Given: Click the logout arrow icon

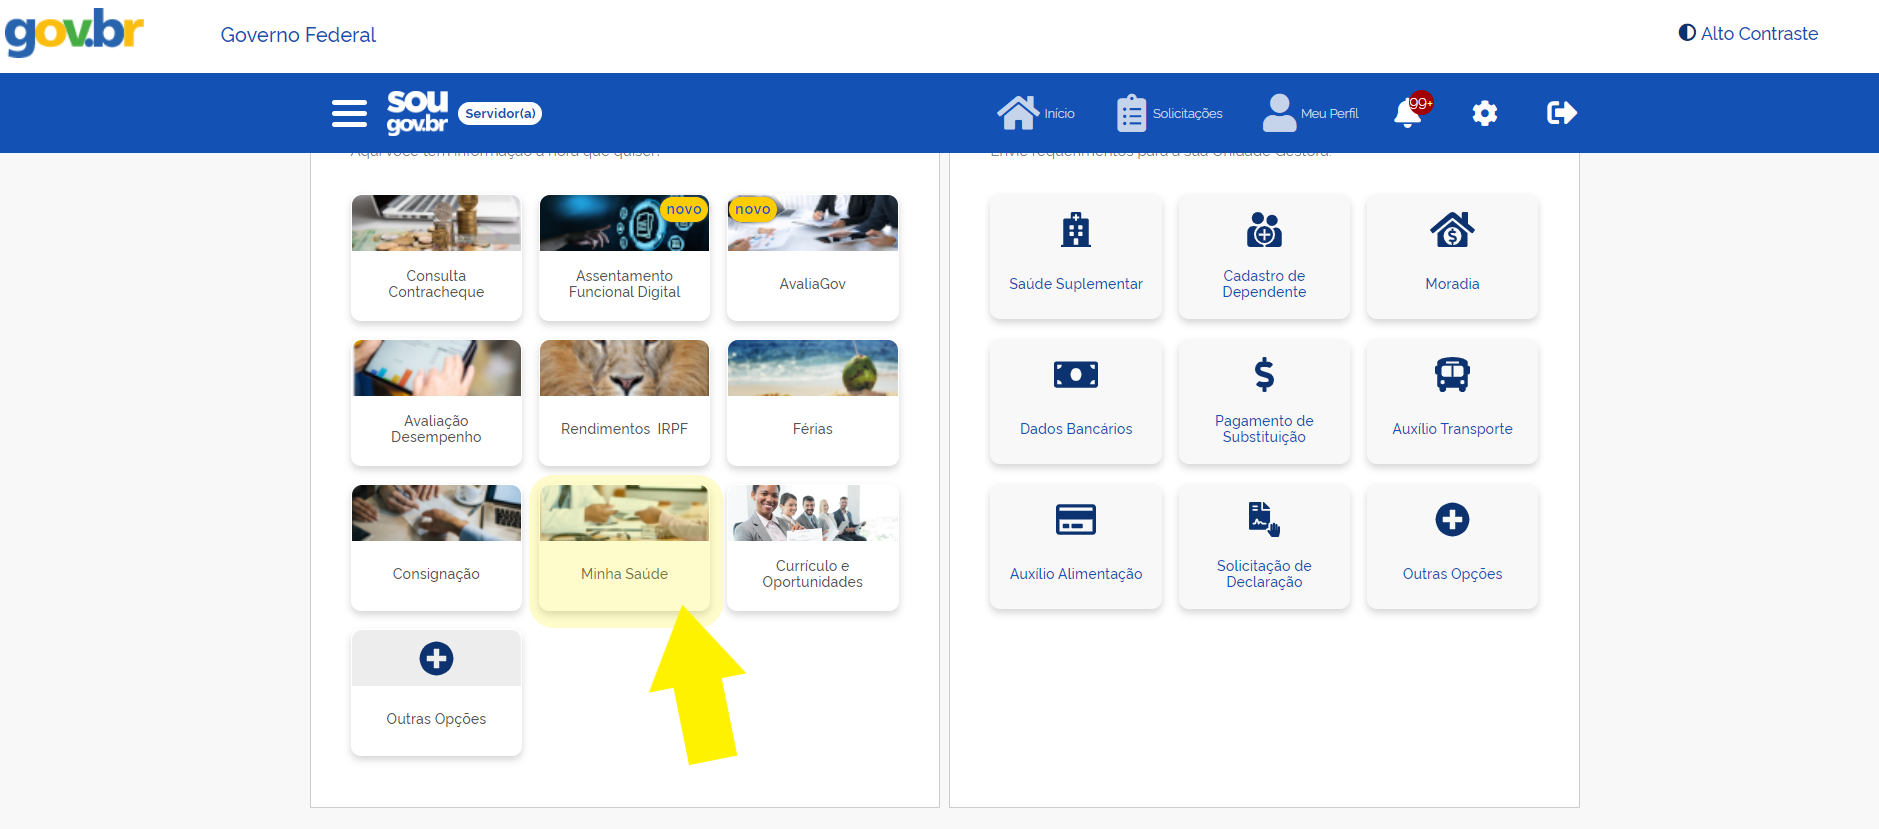Looking at the screenshot, I should pos(1561,113).
